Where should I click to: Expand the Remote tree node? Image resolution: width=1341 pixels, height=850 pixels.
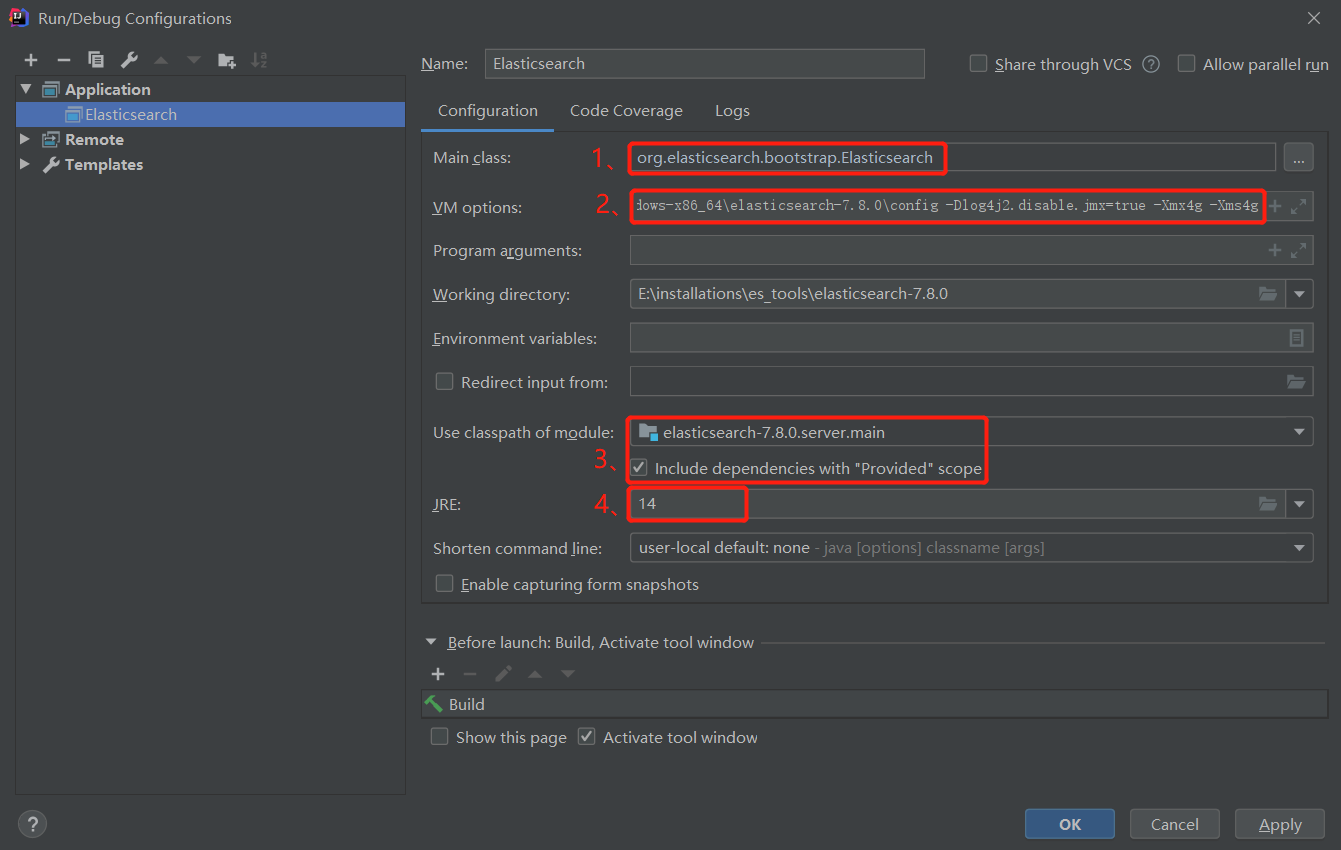tap(26, 139)
